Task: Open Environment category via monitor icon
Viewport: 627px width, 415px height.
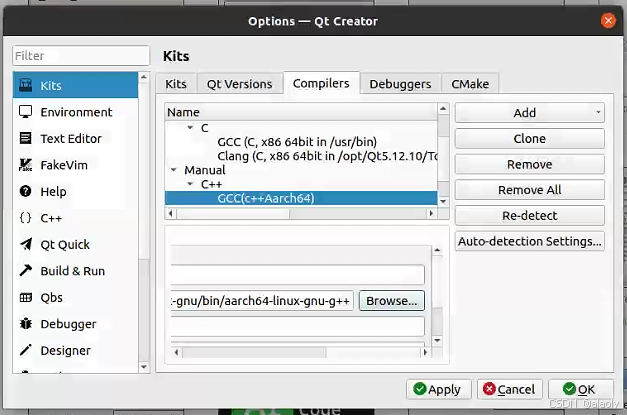Action: pos(26,112)
